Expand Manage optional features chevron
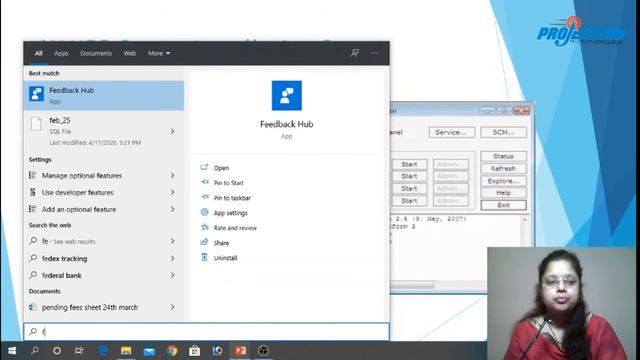640x360 pixels. click(x=173, y=176)
